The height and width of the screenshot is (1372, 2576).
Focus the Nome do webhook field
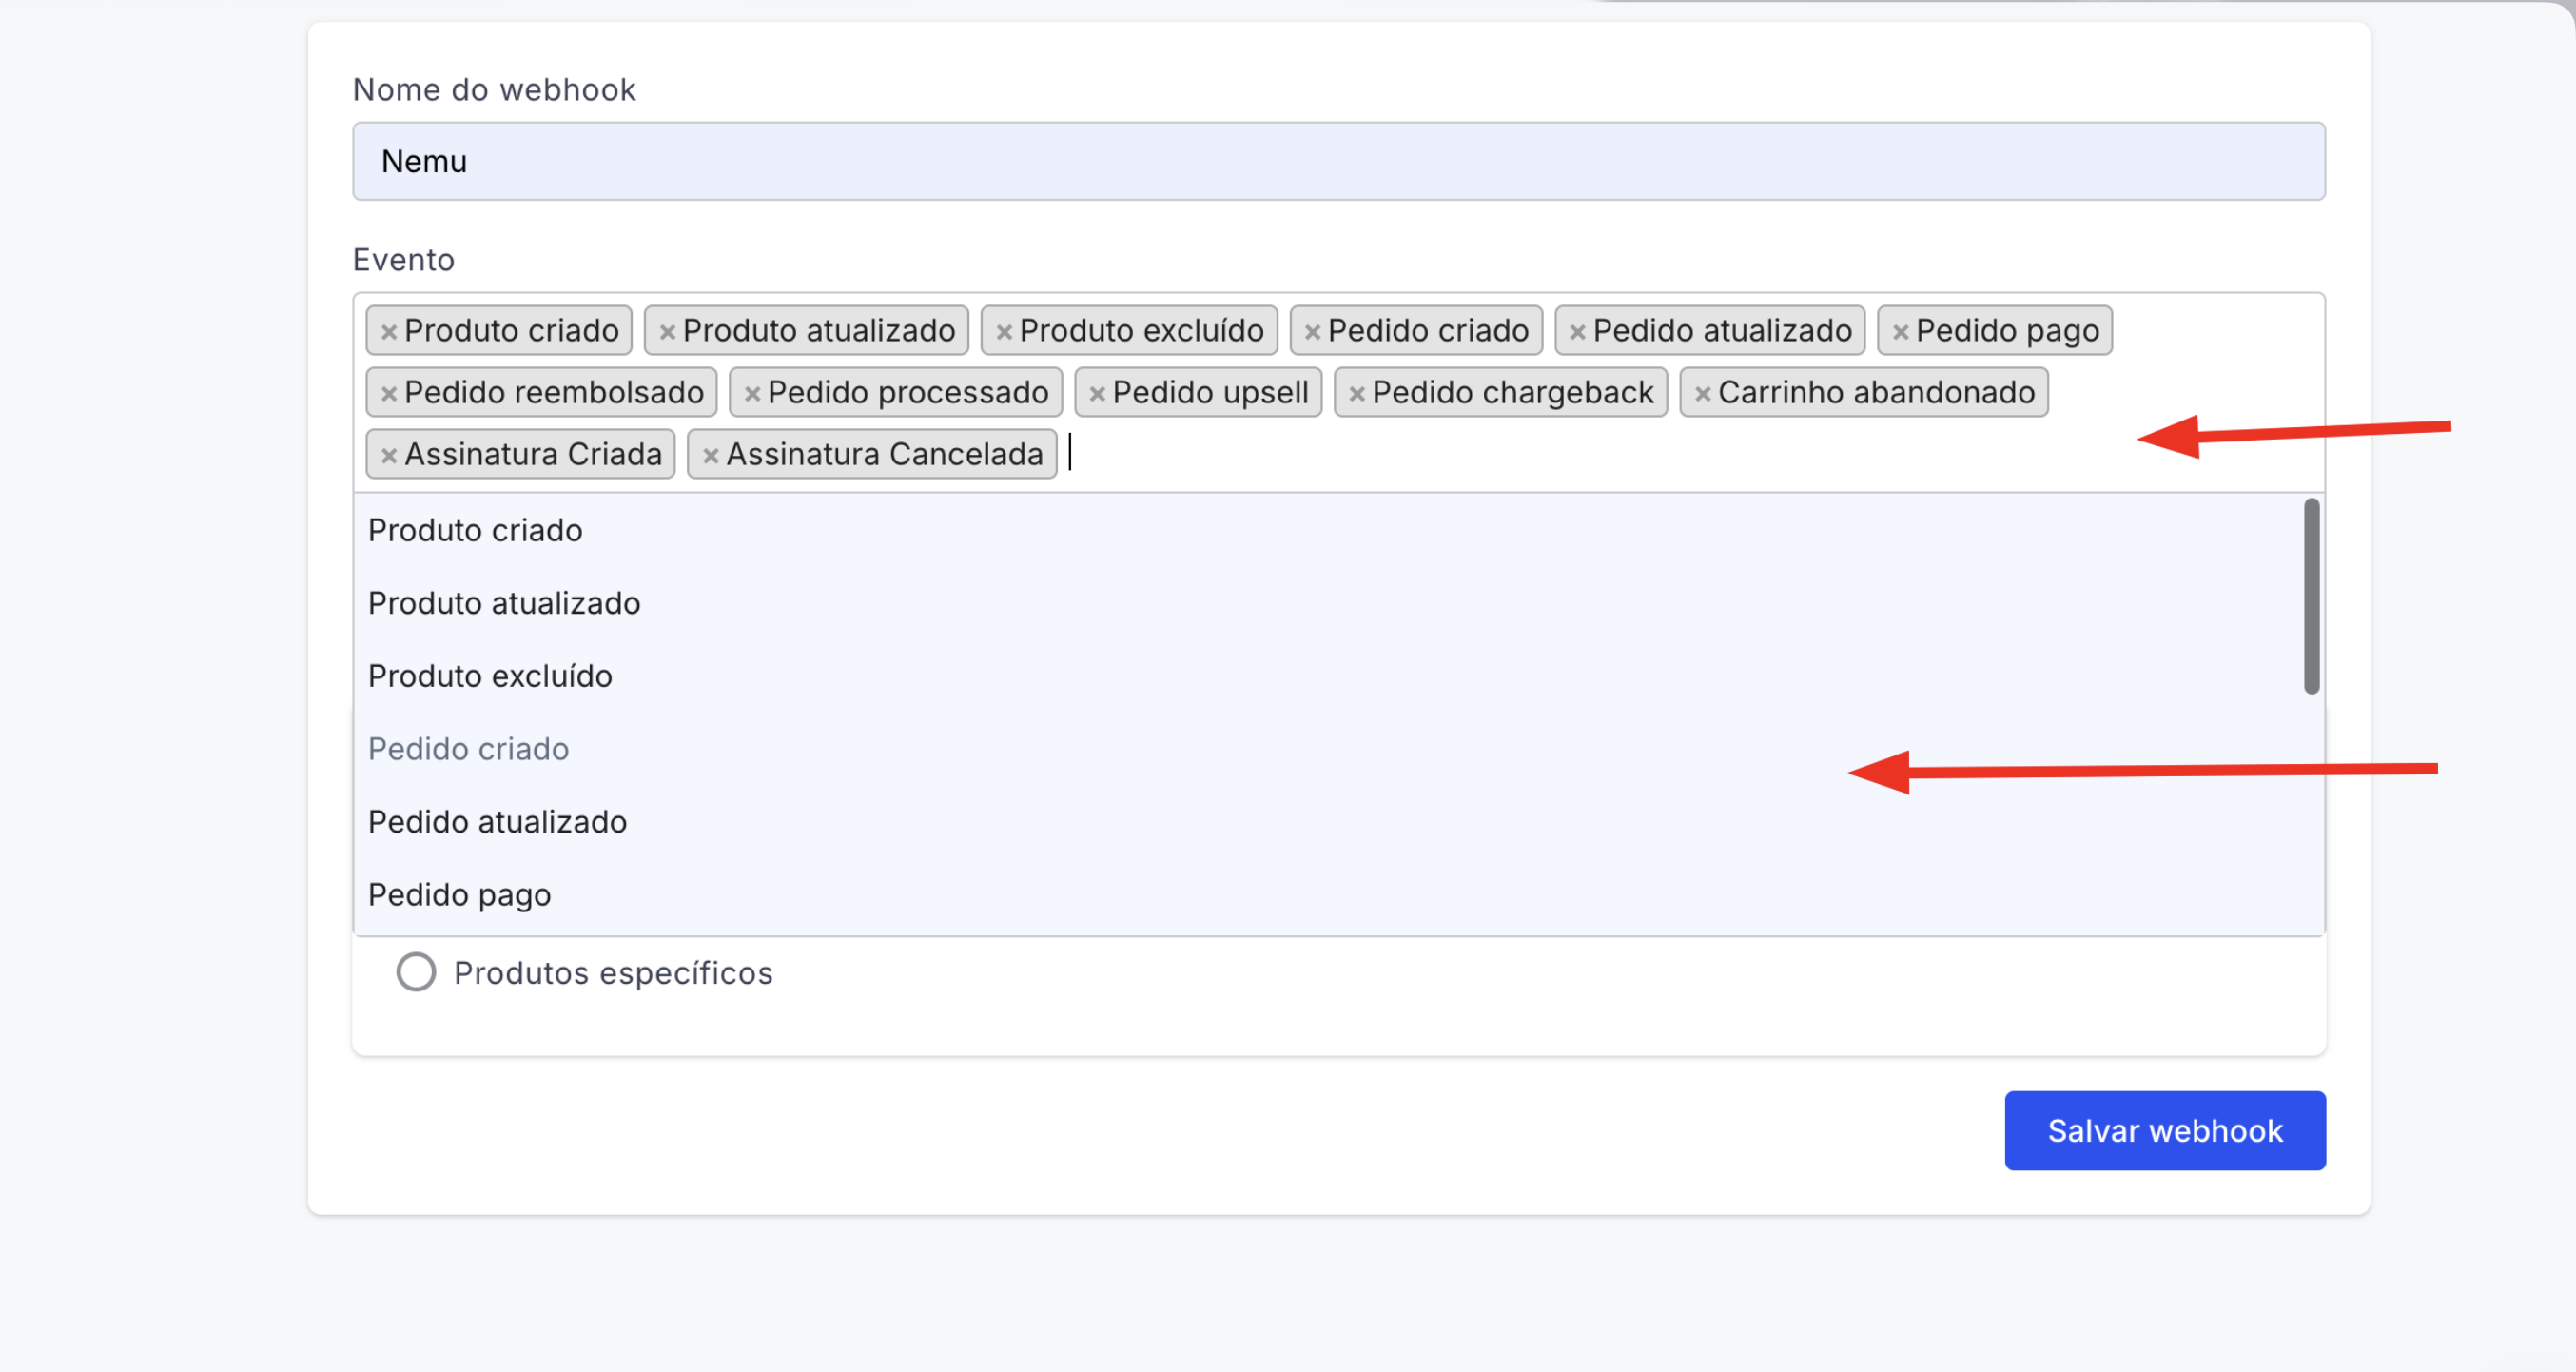1338,161
